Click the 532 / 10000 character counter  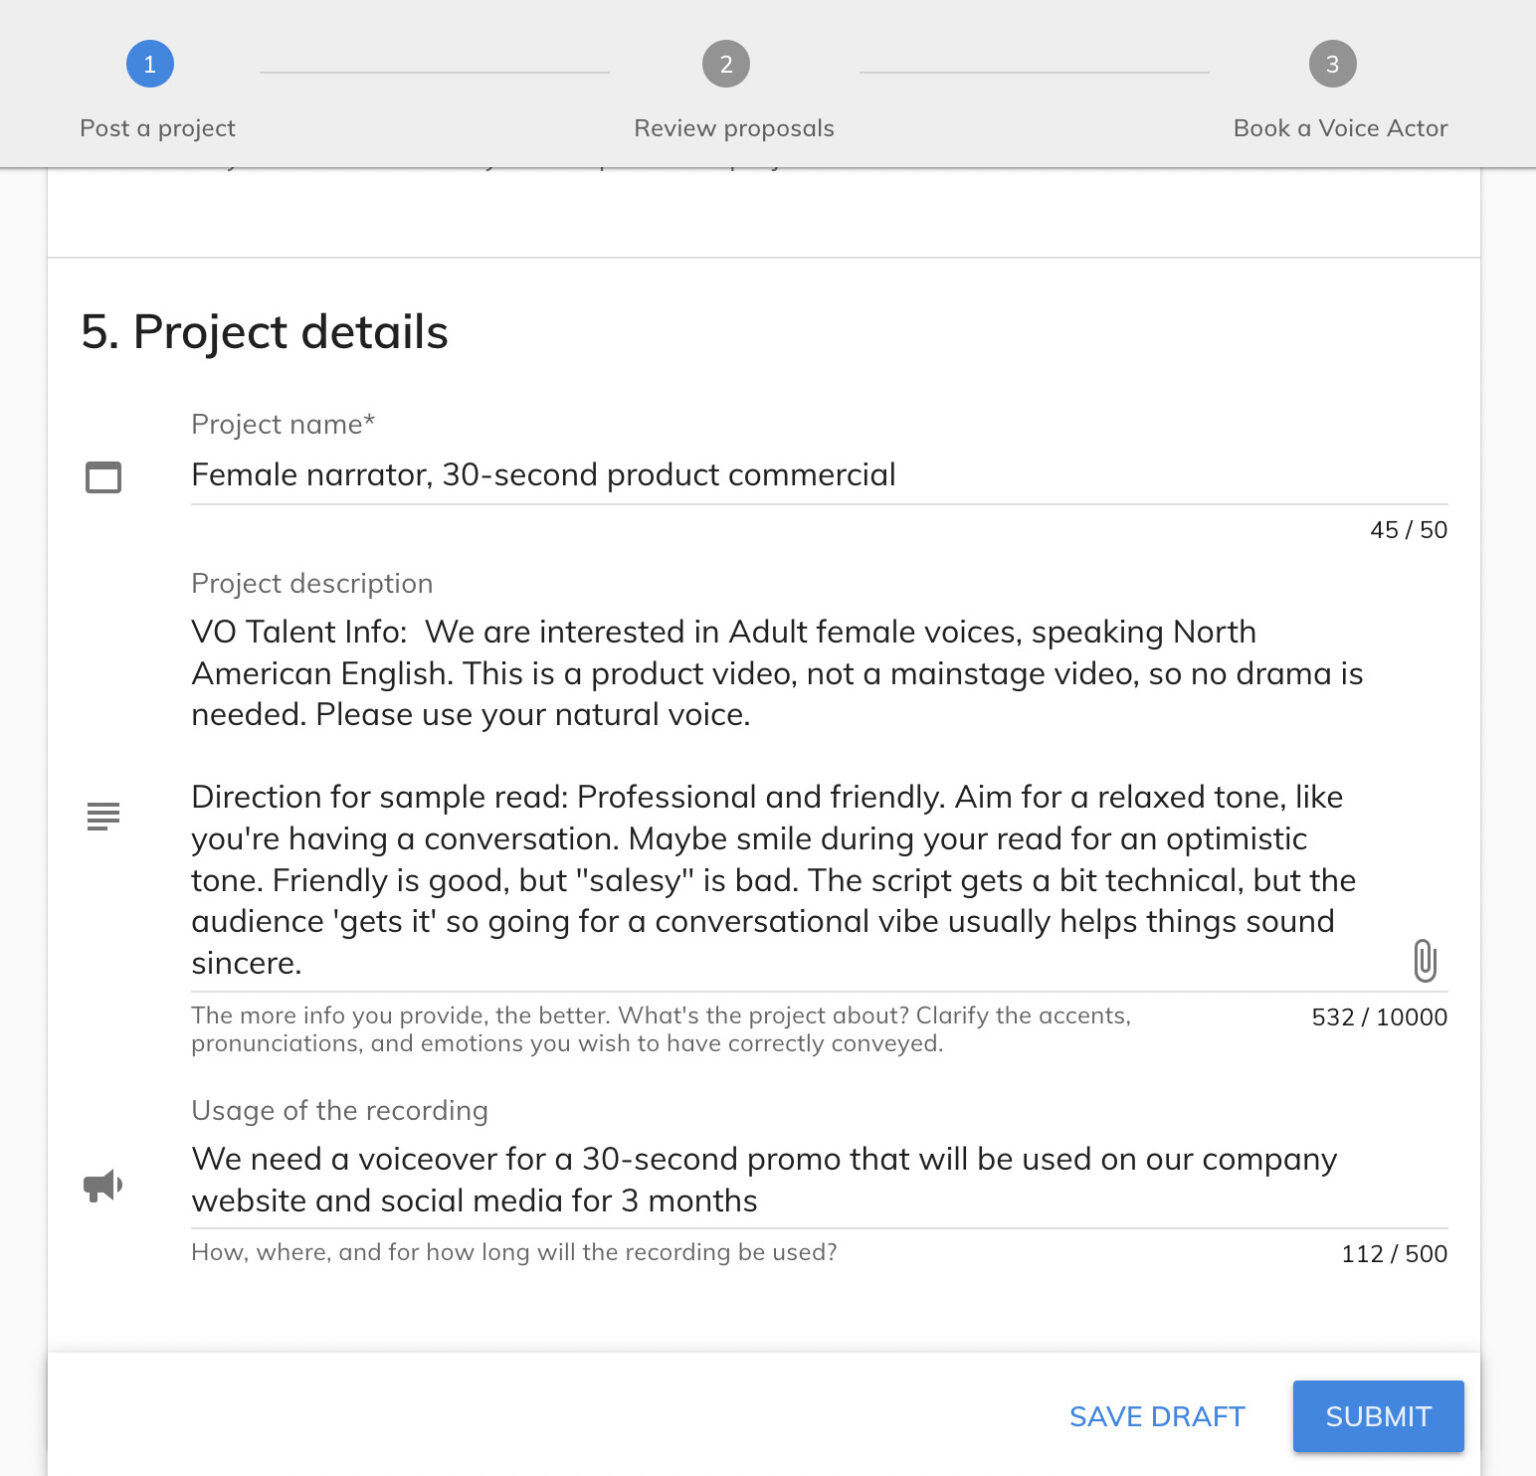[1379, 1017]
